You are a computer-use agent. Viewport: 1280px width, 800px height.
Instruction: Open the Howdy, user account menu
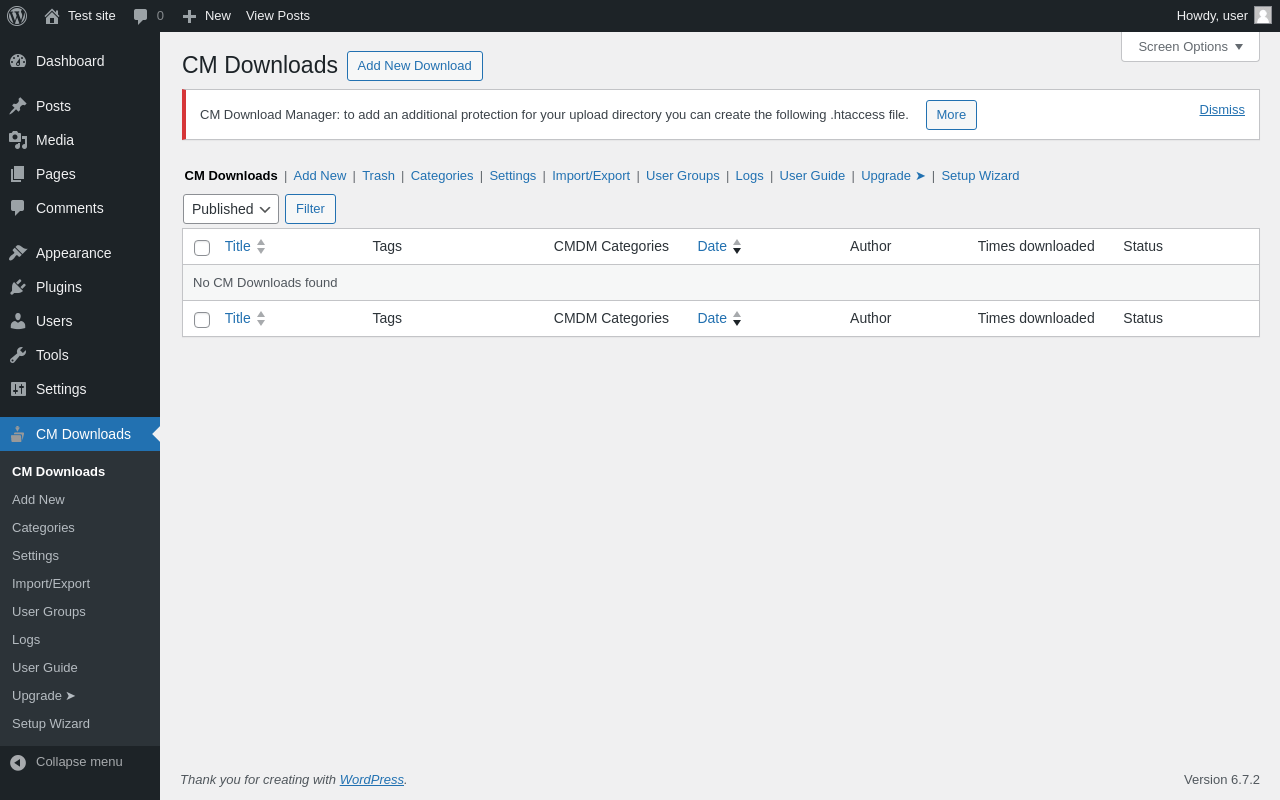point(1224,16)
